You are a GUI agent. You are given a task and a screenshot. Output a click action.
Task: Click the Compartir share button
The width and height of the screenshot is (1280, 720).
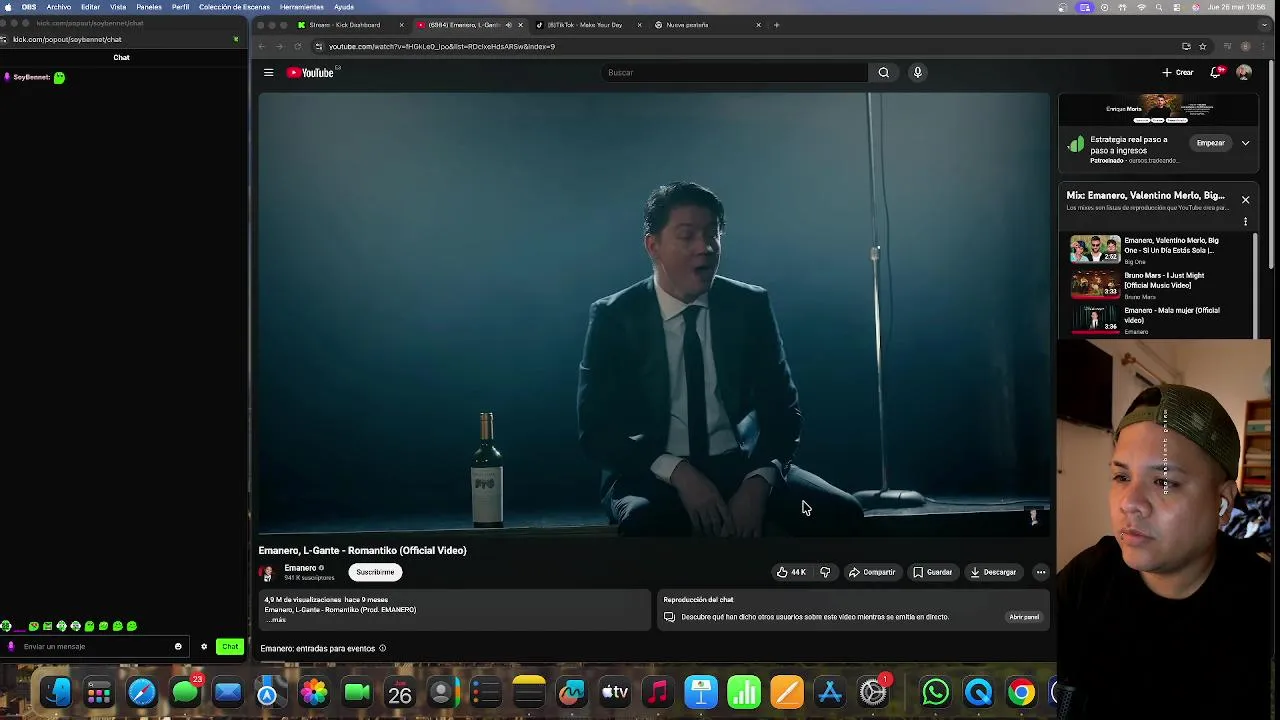[872, 572]
